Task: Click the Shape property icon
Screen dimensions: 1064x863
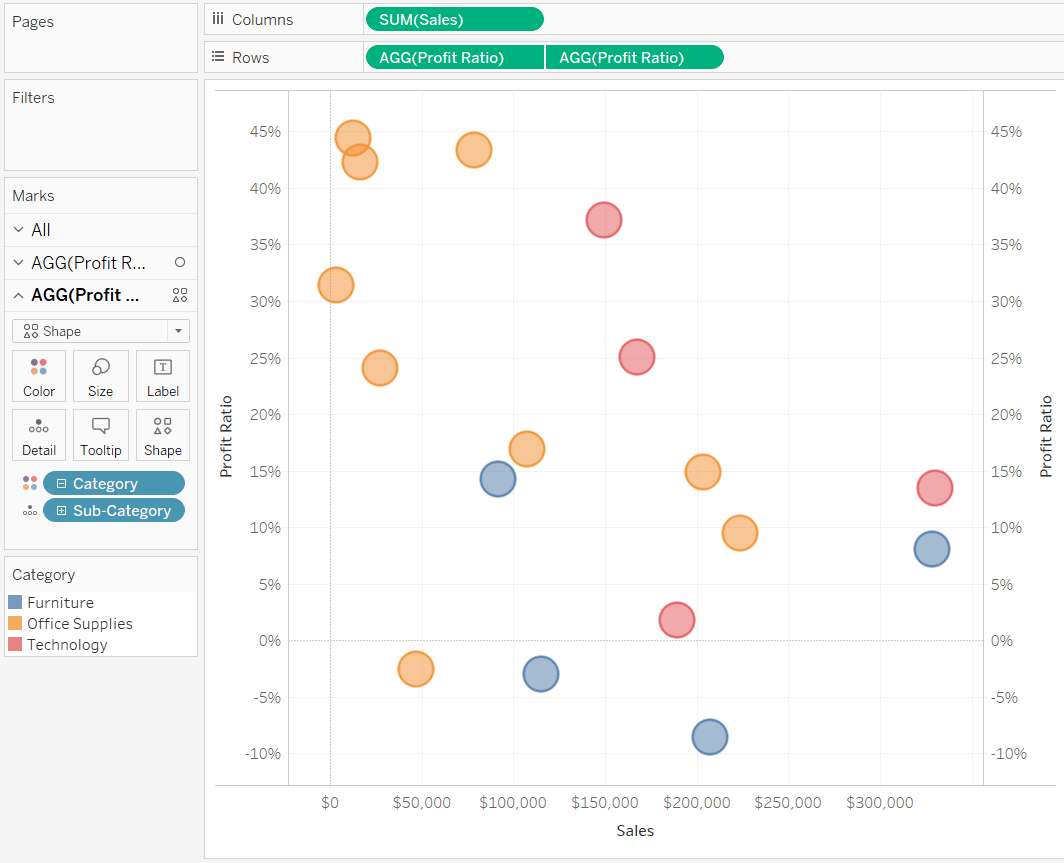Action: (162, 434)
